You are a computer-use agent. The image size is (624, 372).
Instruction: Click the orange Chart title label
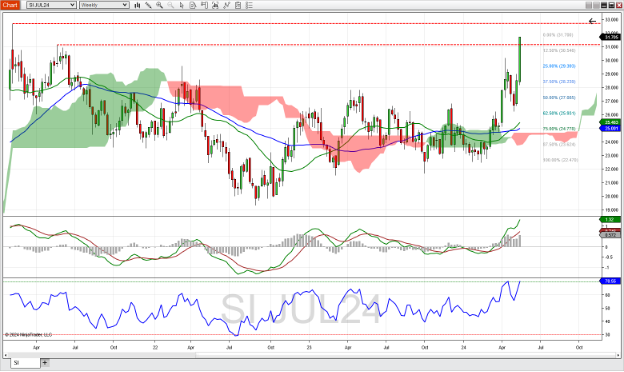10,5
